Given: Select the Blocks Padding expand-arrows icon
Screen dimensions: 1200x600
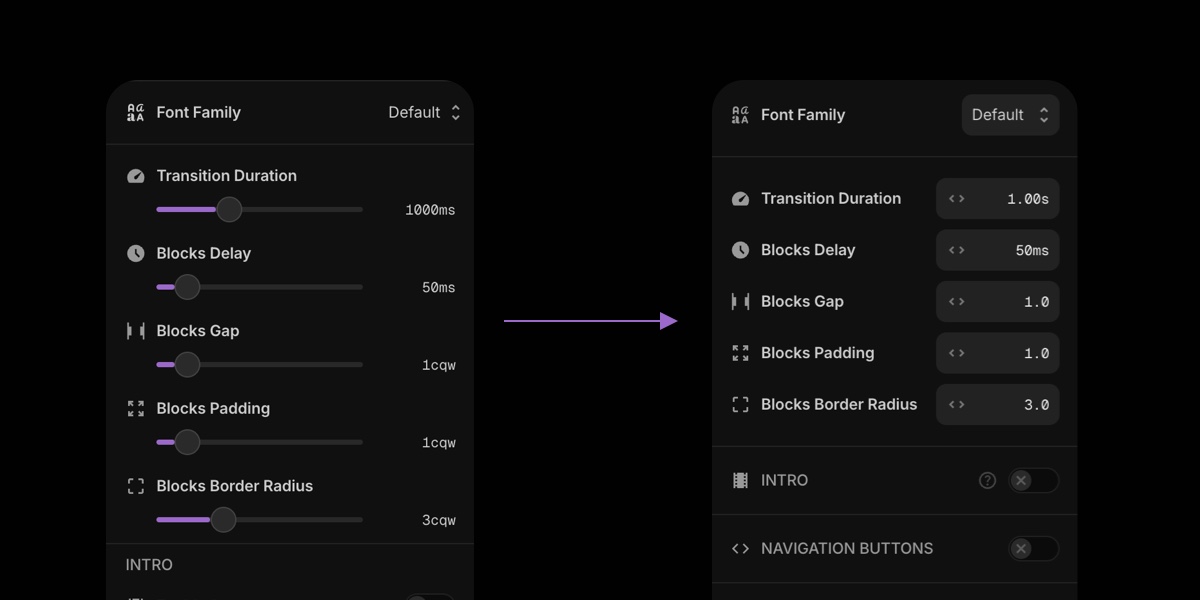Looking at the screenshot, I should [x=740, y=353].
